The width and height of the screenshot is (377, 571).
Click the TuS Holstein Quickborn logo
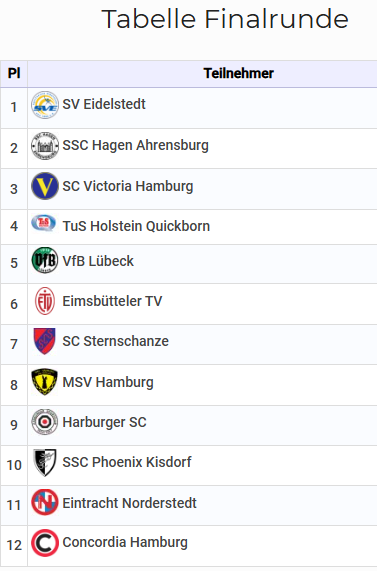point(44,223)
